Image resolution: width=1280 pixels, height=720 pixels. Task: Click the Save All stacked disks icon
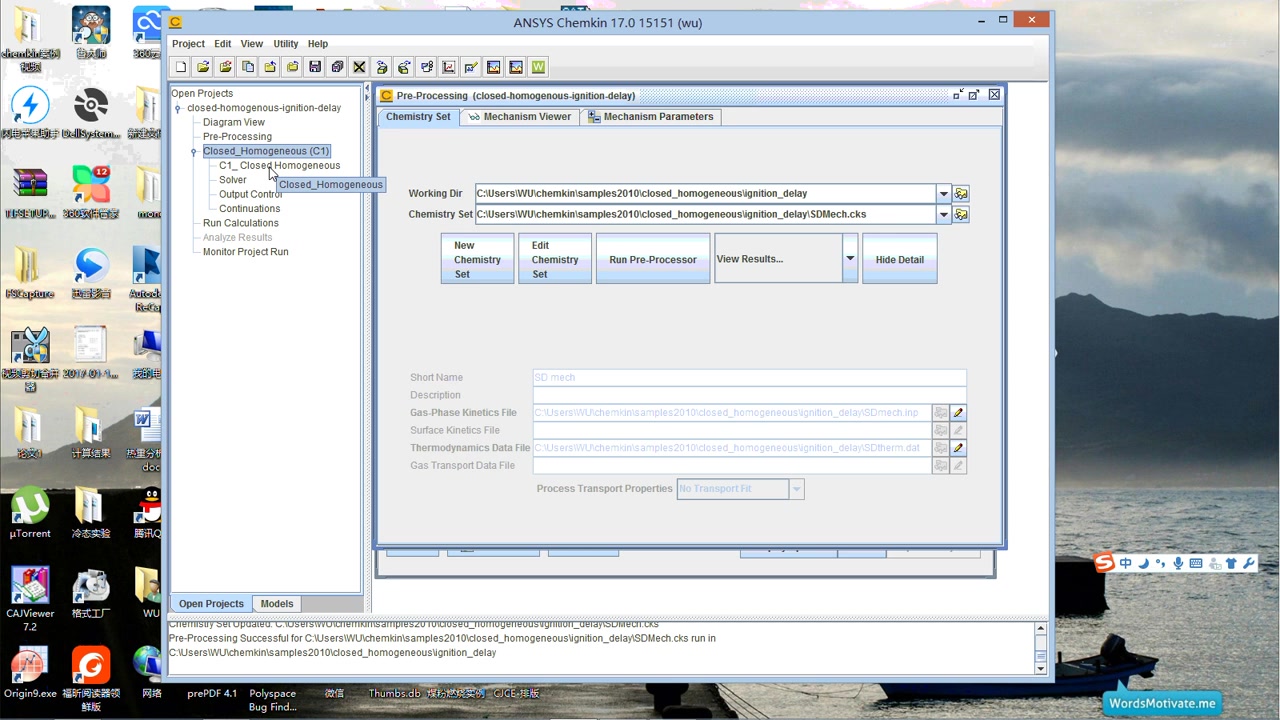tap(337, 67)
